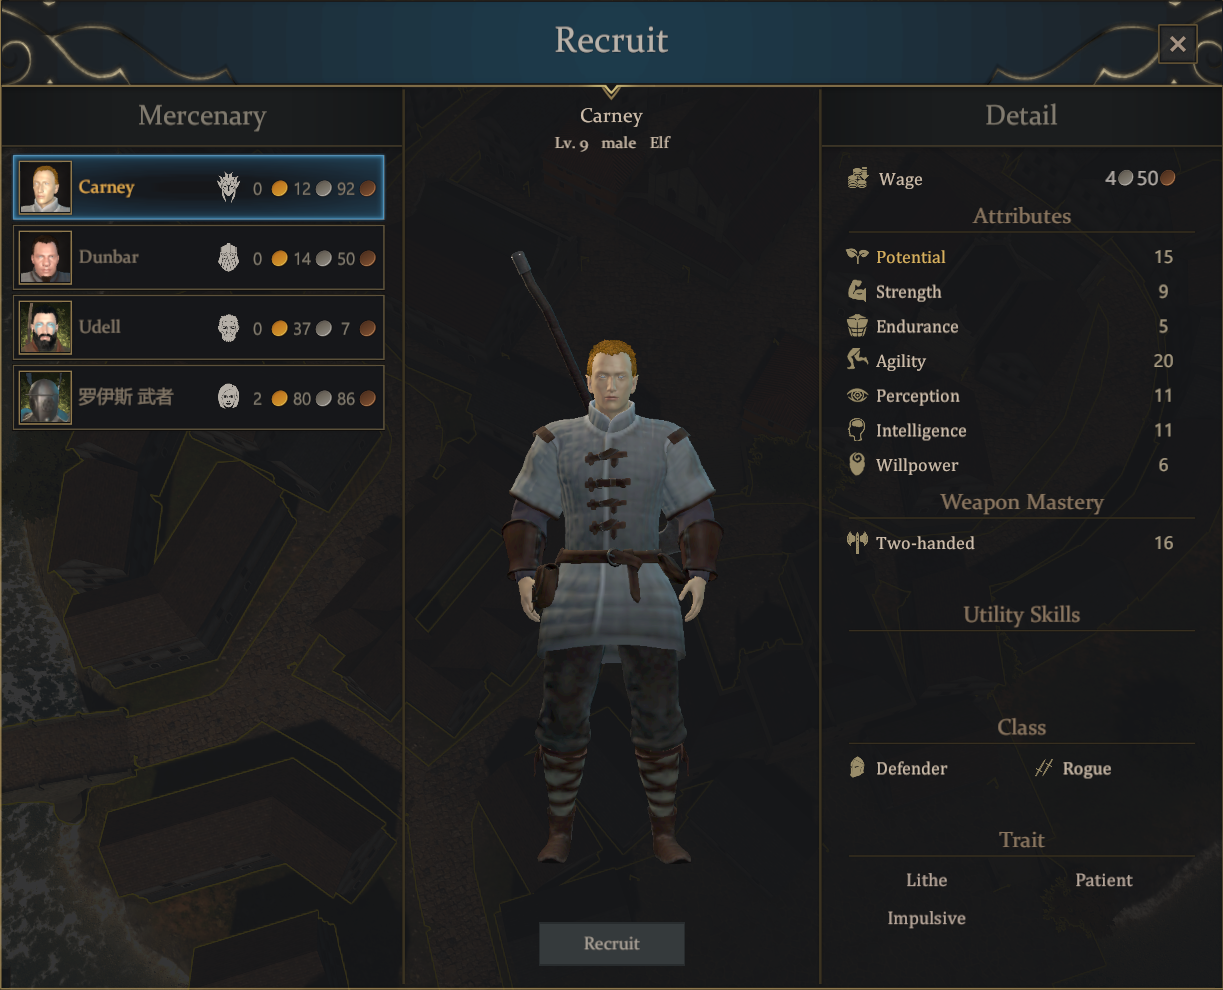Click the Recruit button
The image size is (1223, 990).
[x=612, y=943]
